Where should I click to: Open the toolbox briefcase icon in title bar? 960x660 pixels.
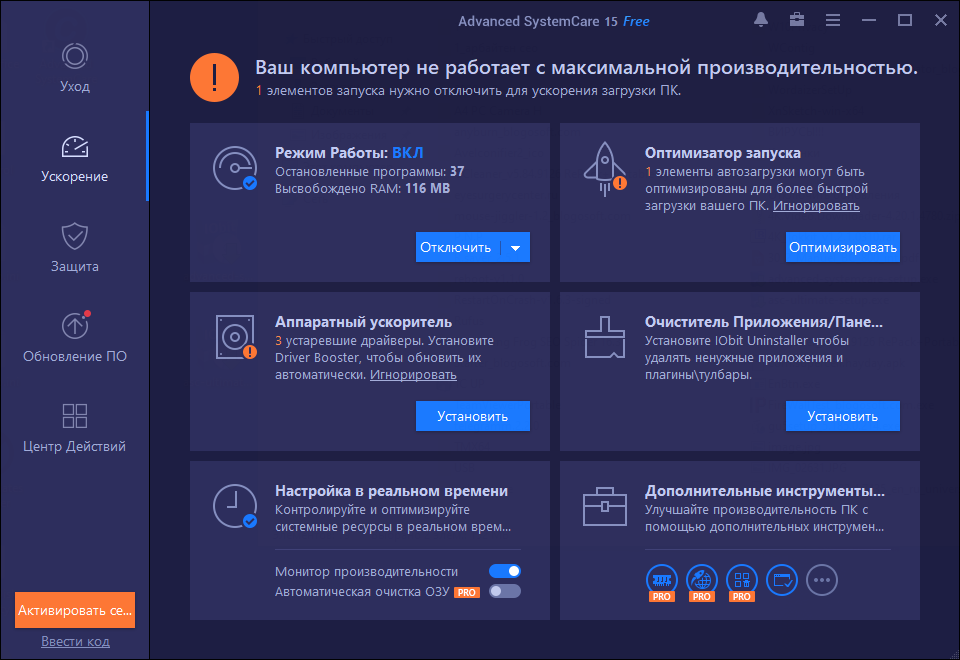click(797, 20)
